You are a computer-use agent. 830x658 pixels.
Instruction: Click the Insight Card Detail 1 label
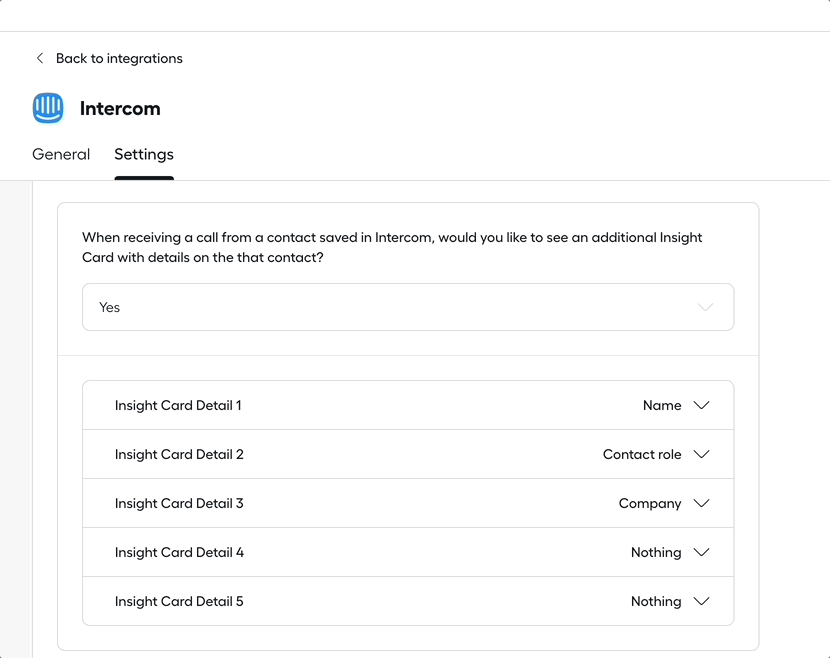pos(178,405)
